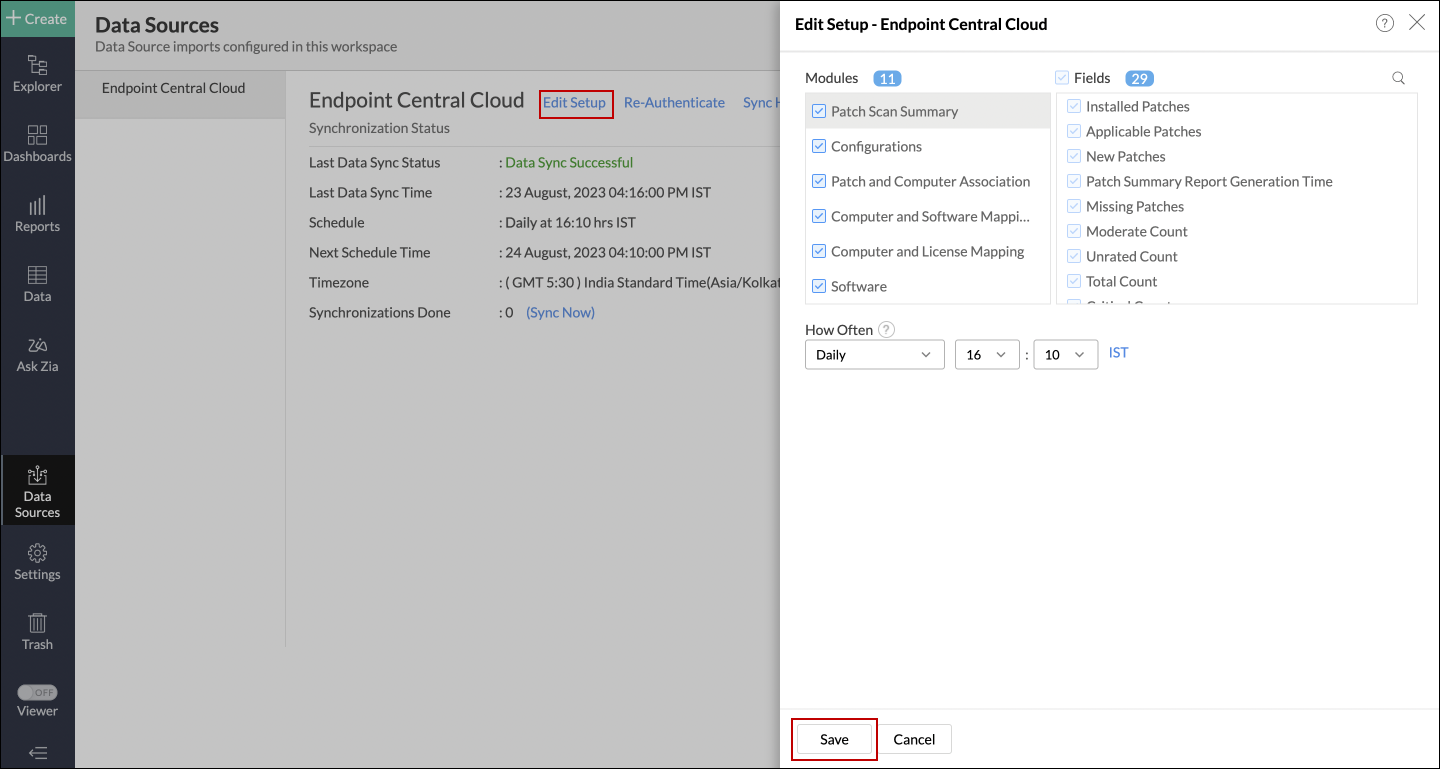Save the edited setup

coord(833,739)
